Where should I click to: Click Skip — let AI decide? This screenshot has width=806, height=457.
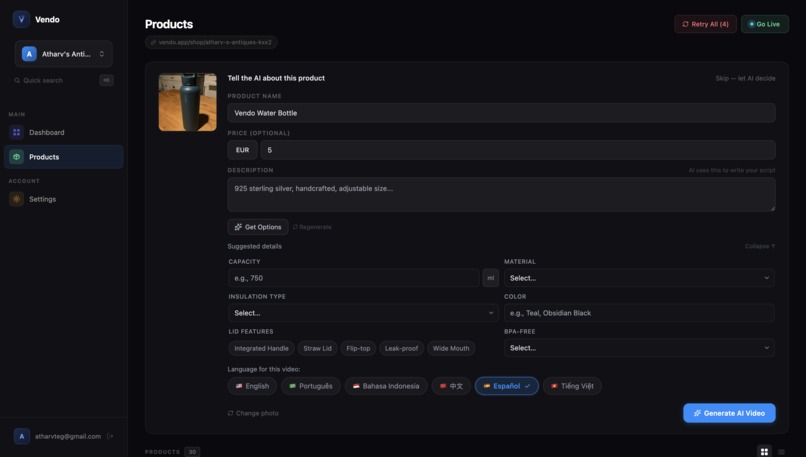(745, 78)
